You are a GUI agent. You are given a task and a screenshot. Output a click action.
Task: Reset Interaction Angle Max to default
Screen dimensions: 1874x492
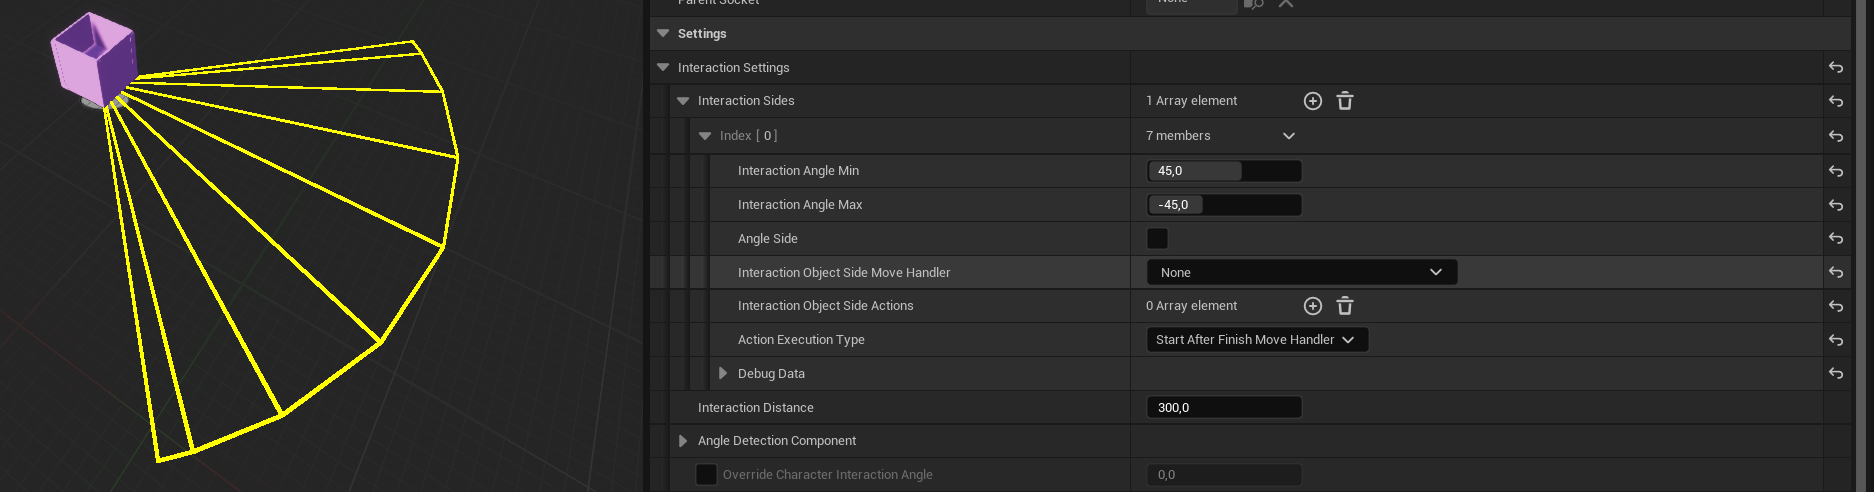click(x=1836, y=205)
